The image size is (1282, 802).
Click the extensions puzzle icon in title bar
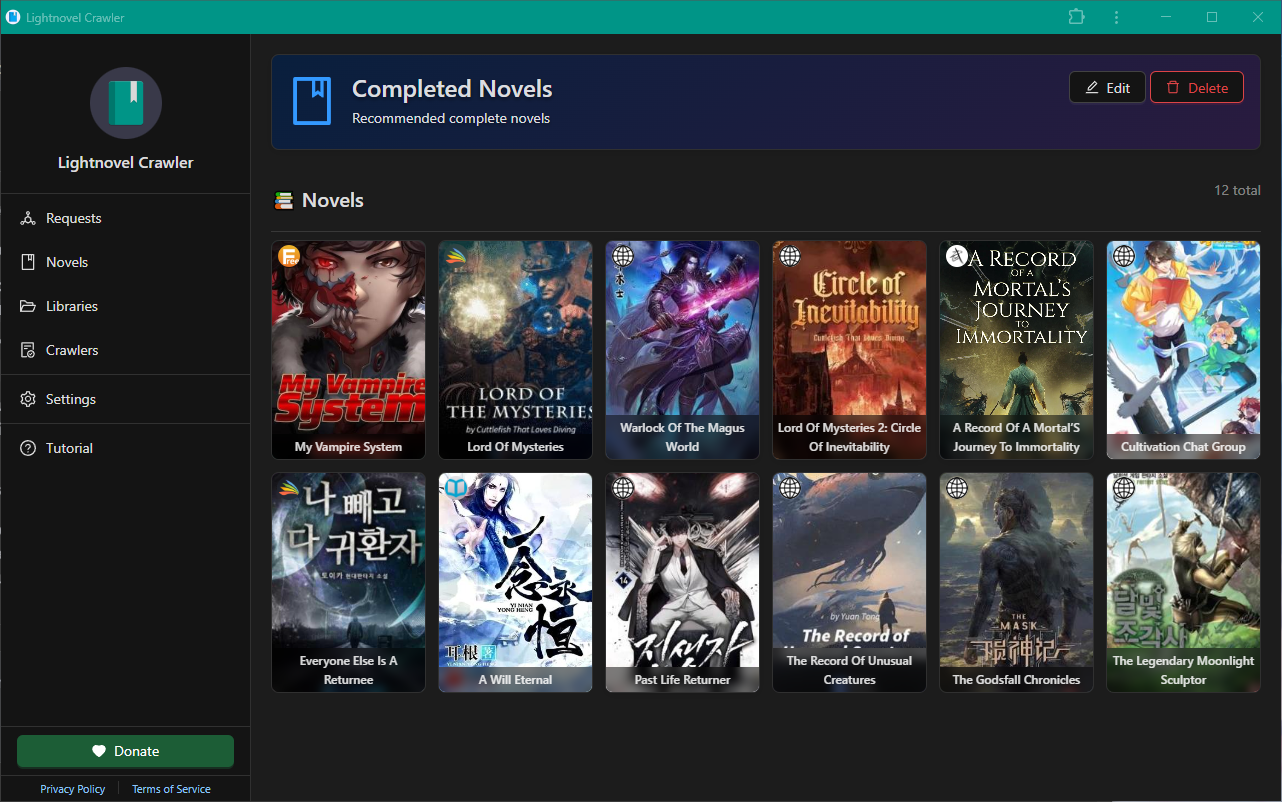click(x=1076, y=17)
